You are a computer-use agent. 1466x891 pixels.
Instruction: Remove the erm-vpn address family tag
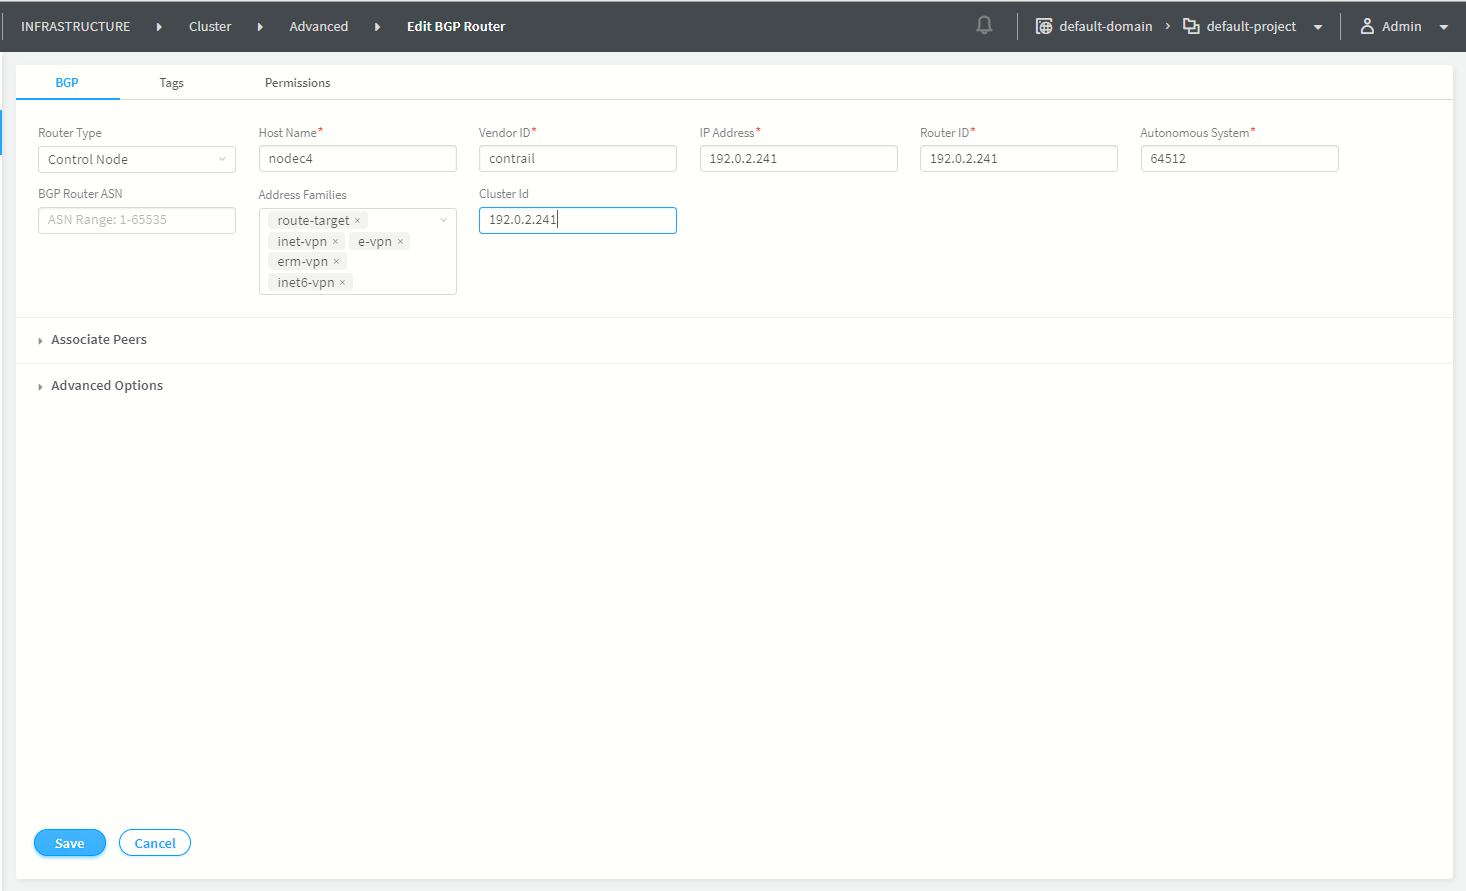click(x=336, y=262)
